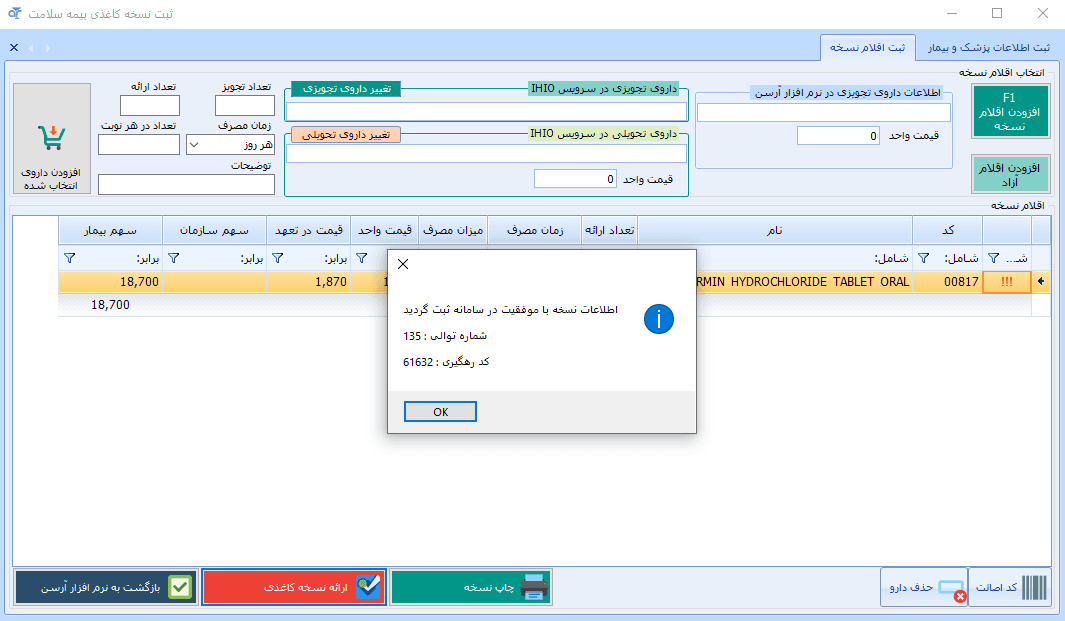The width and height of the screenshot is (1065, 621).
Task: Sort by the میزان مصرف column header
Action: point(453,230)
